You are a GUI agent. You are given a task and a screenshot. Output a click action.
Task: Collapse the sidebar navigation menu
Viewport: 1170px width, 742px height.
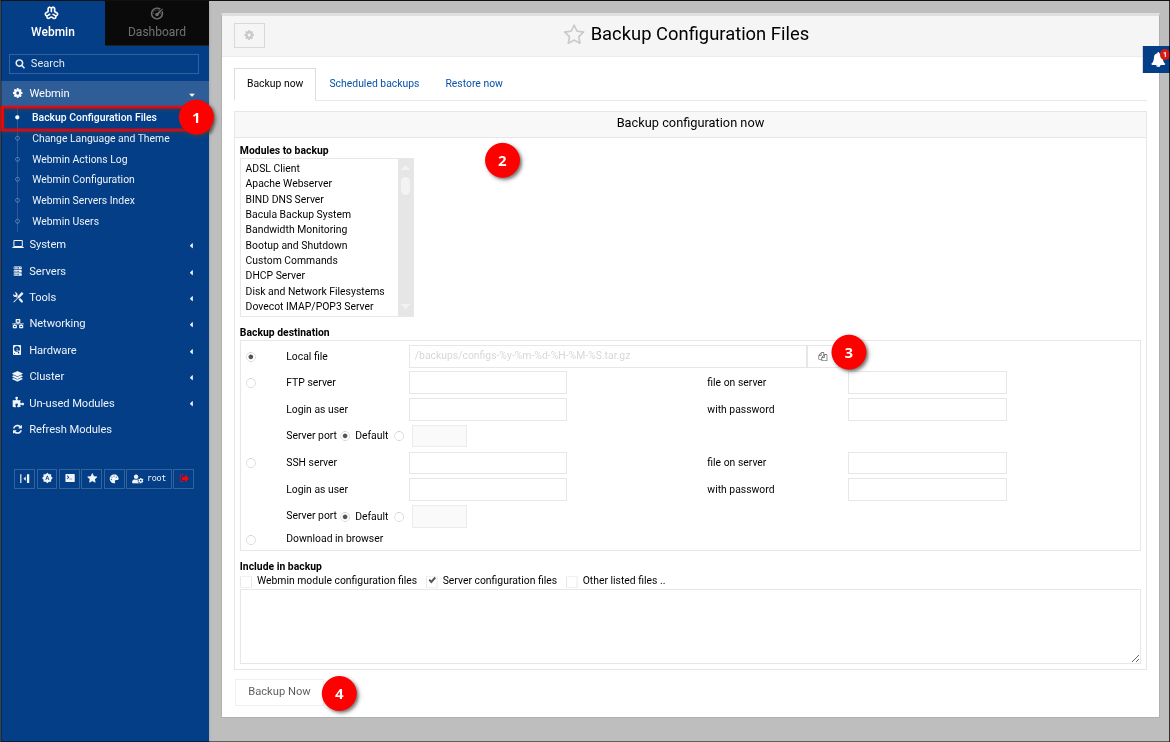25,479
